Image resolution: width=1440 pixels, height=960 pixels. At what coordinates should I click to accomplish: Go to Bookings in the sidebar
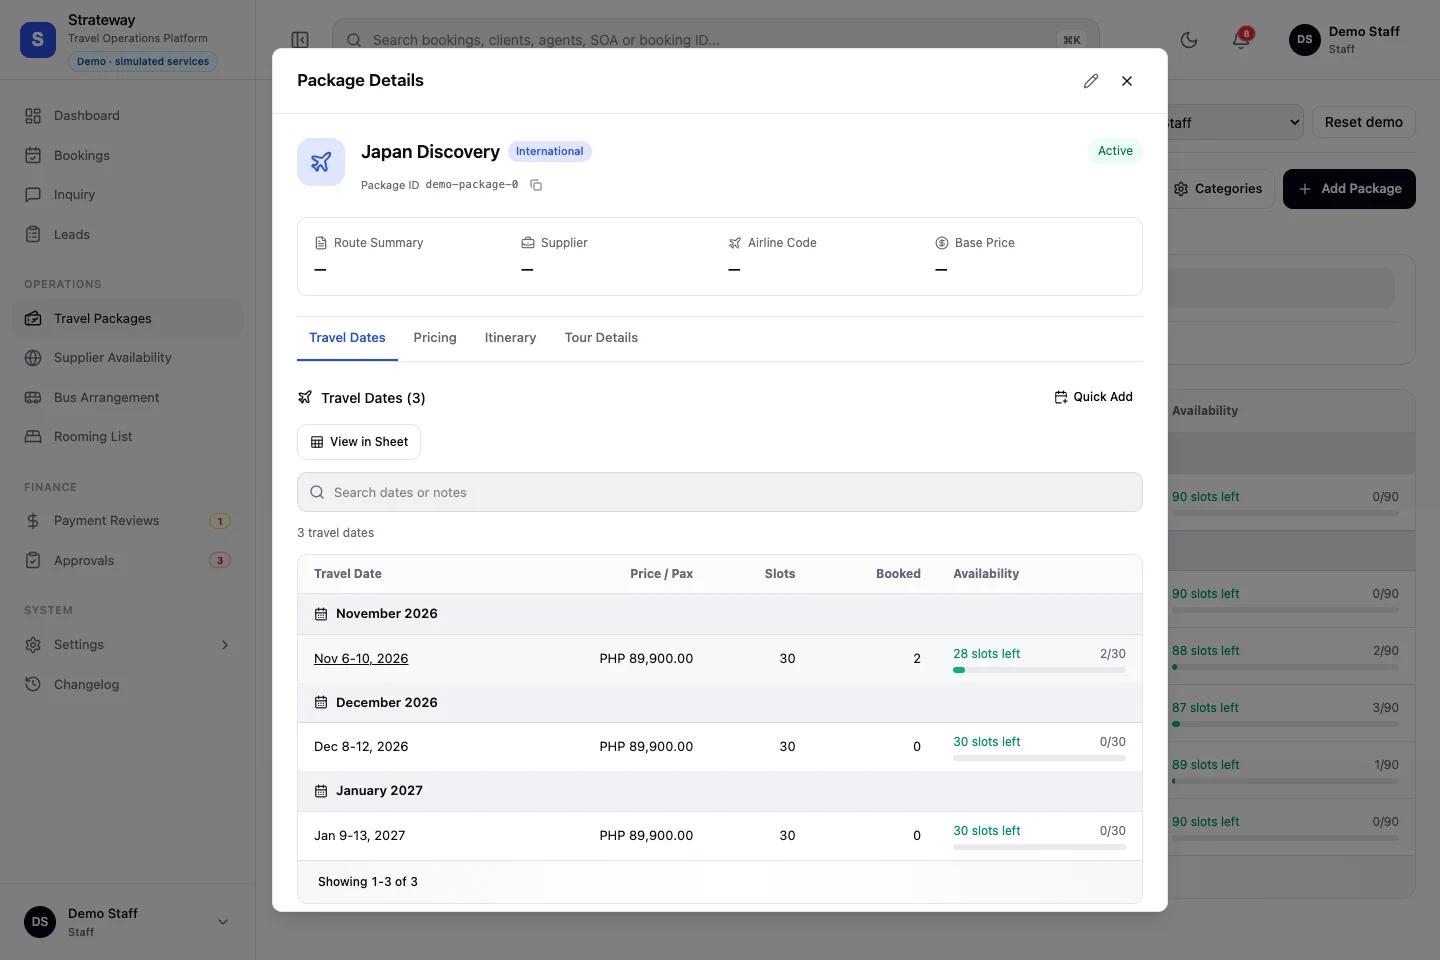[128, 156]
